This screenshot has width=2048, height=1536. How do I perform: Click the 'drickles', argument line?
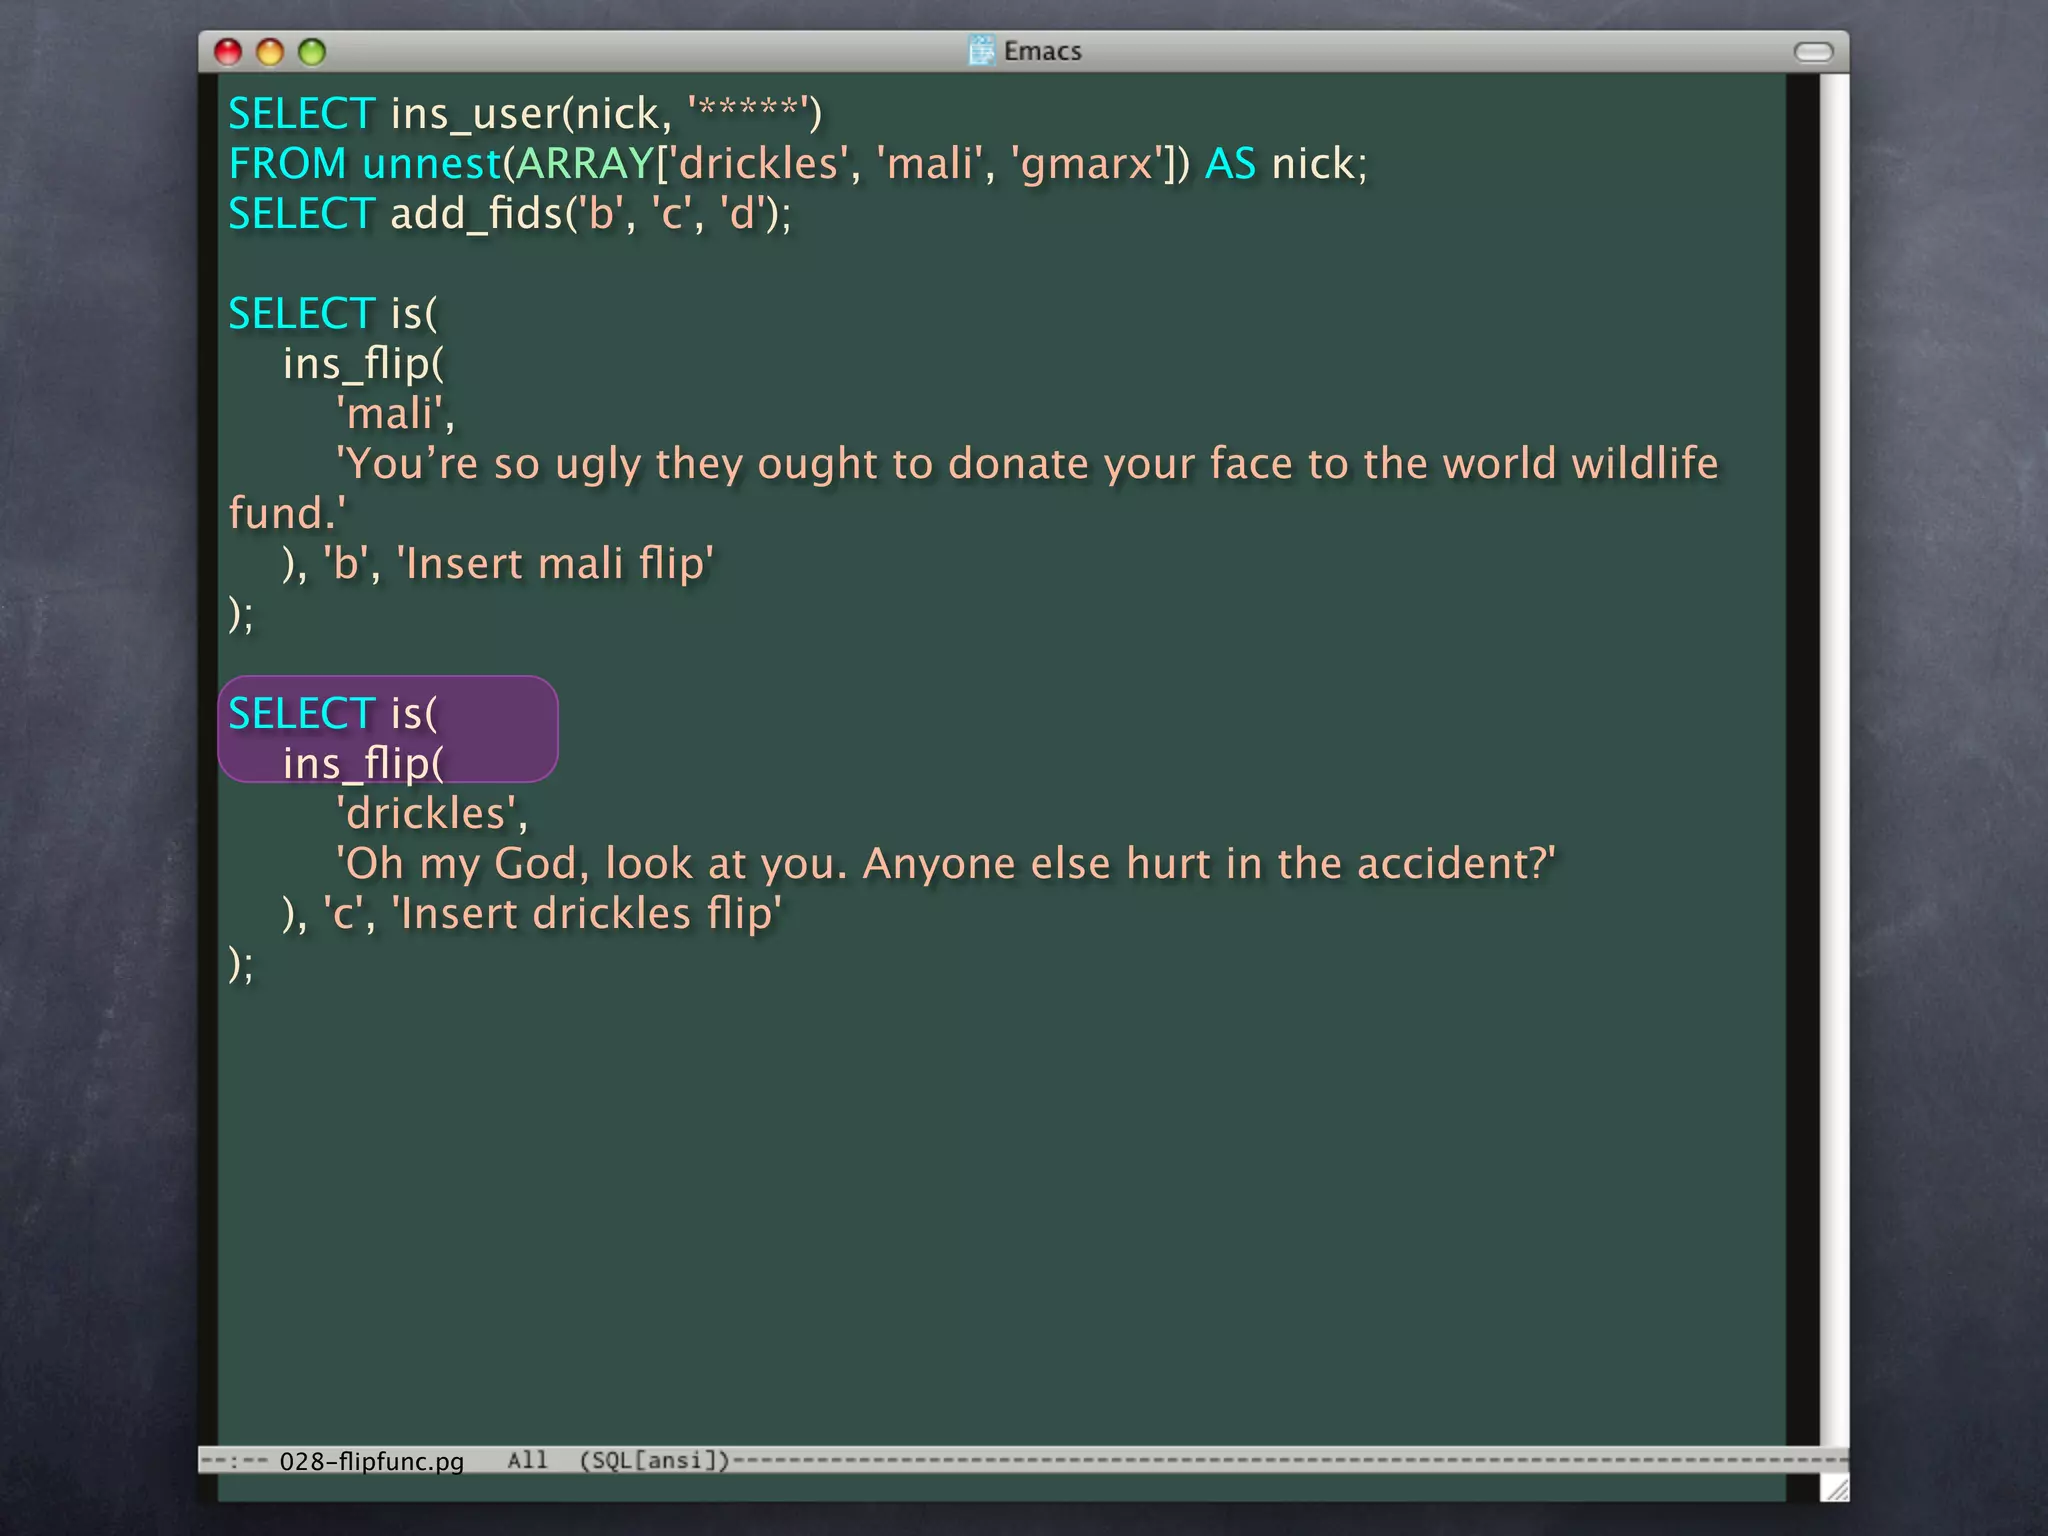[x=432, y=814]
